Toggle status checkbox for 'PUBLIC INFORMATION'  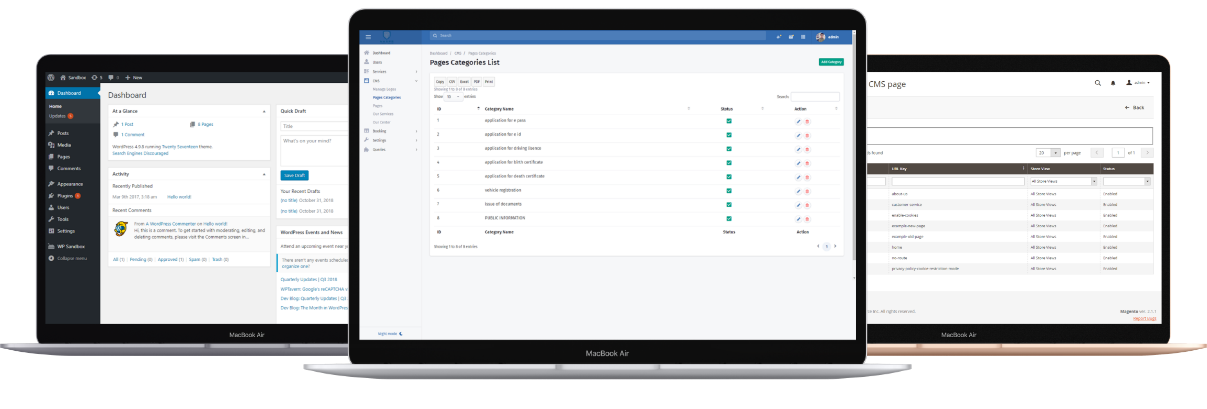[729, 217]
